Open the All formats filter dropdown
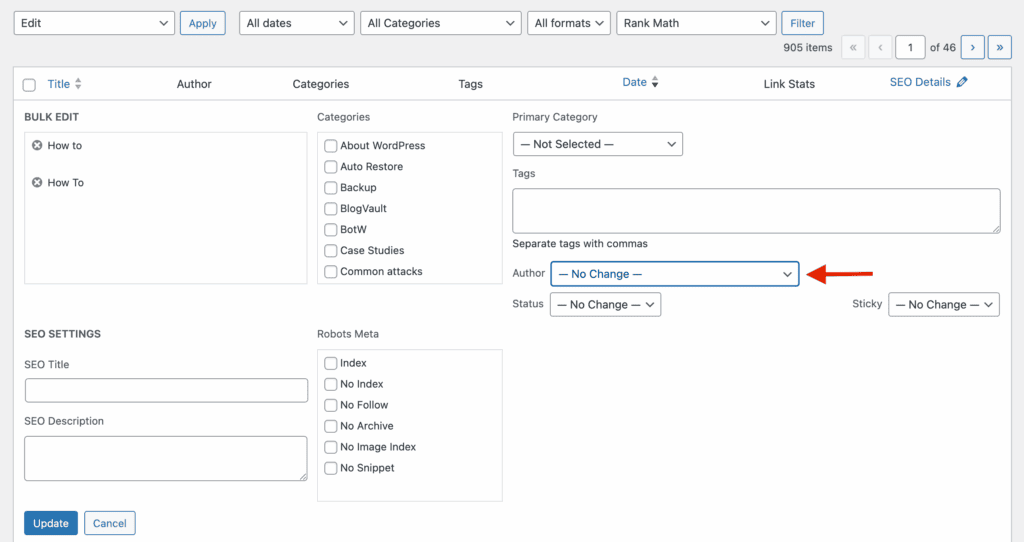 point(569,23)
